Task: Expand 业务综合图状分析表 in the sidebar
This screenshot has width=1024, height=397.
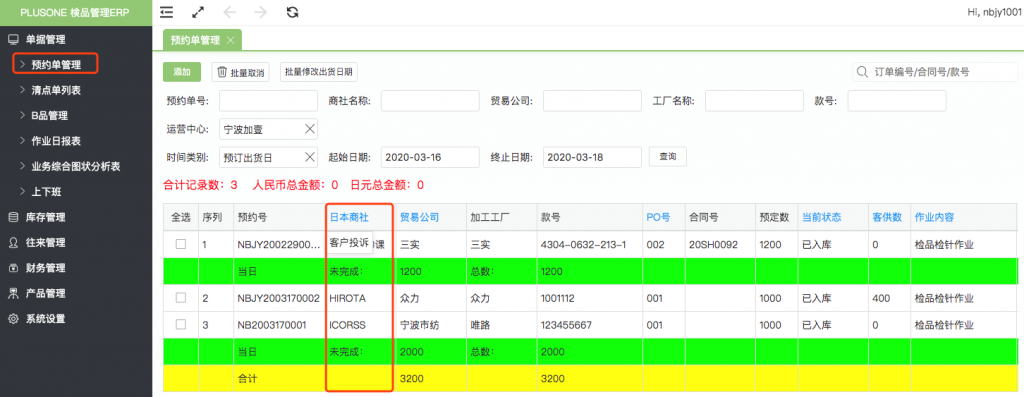Action: [x=76, y=167]
